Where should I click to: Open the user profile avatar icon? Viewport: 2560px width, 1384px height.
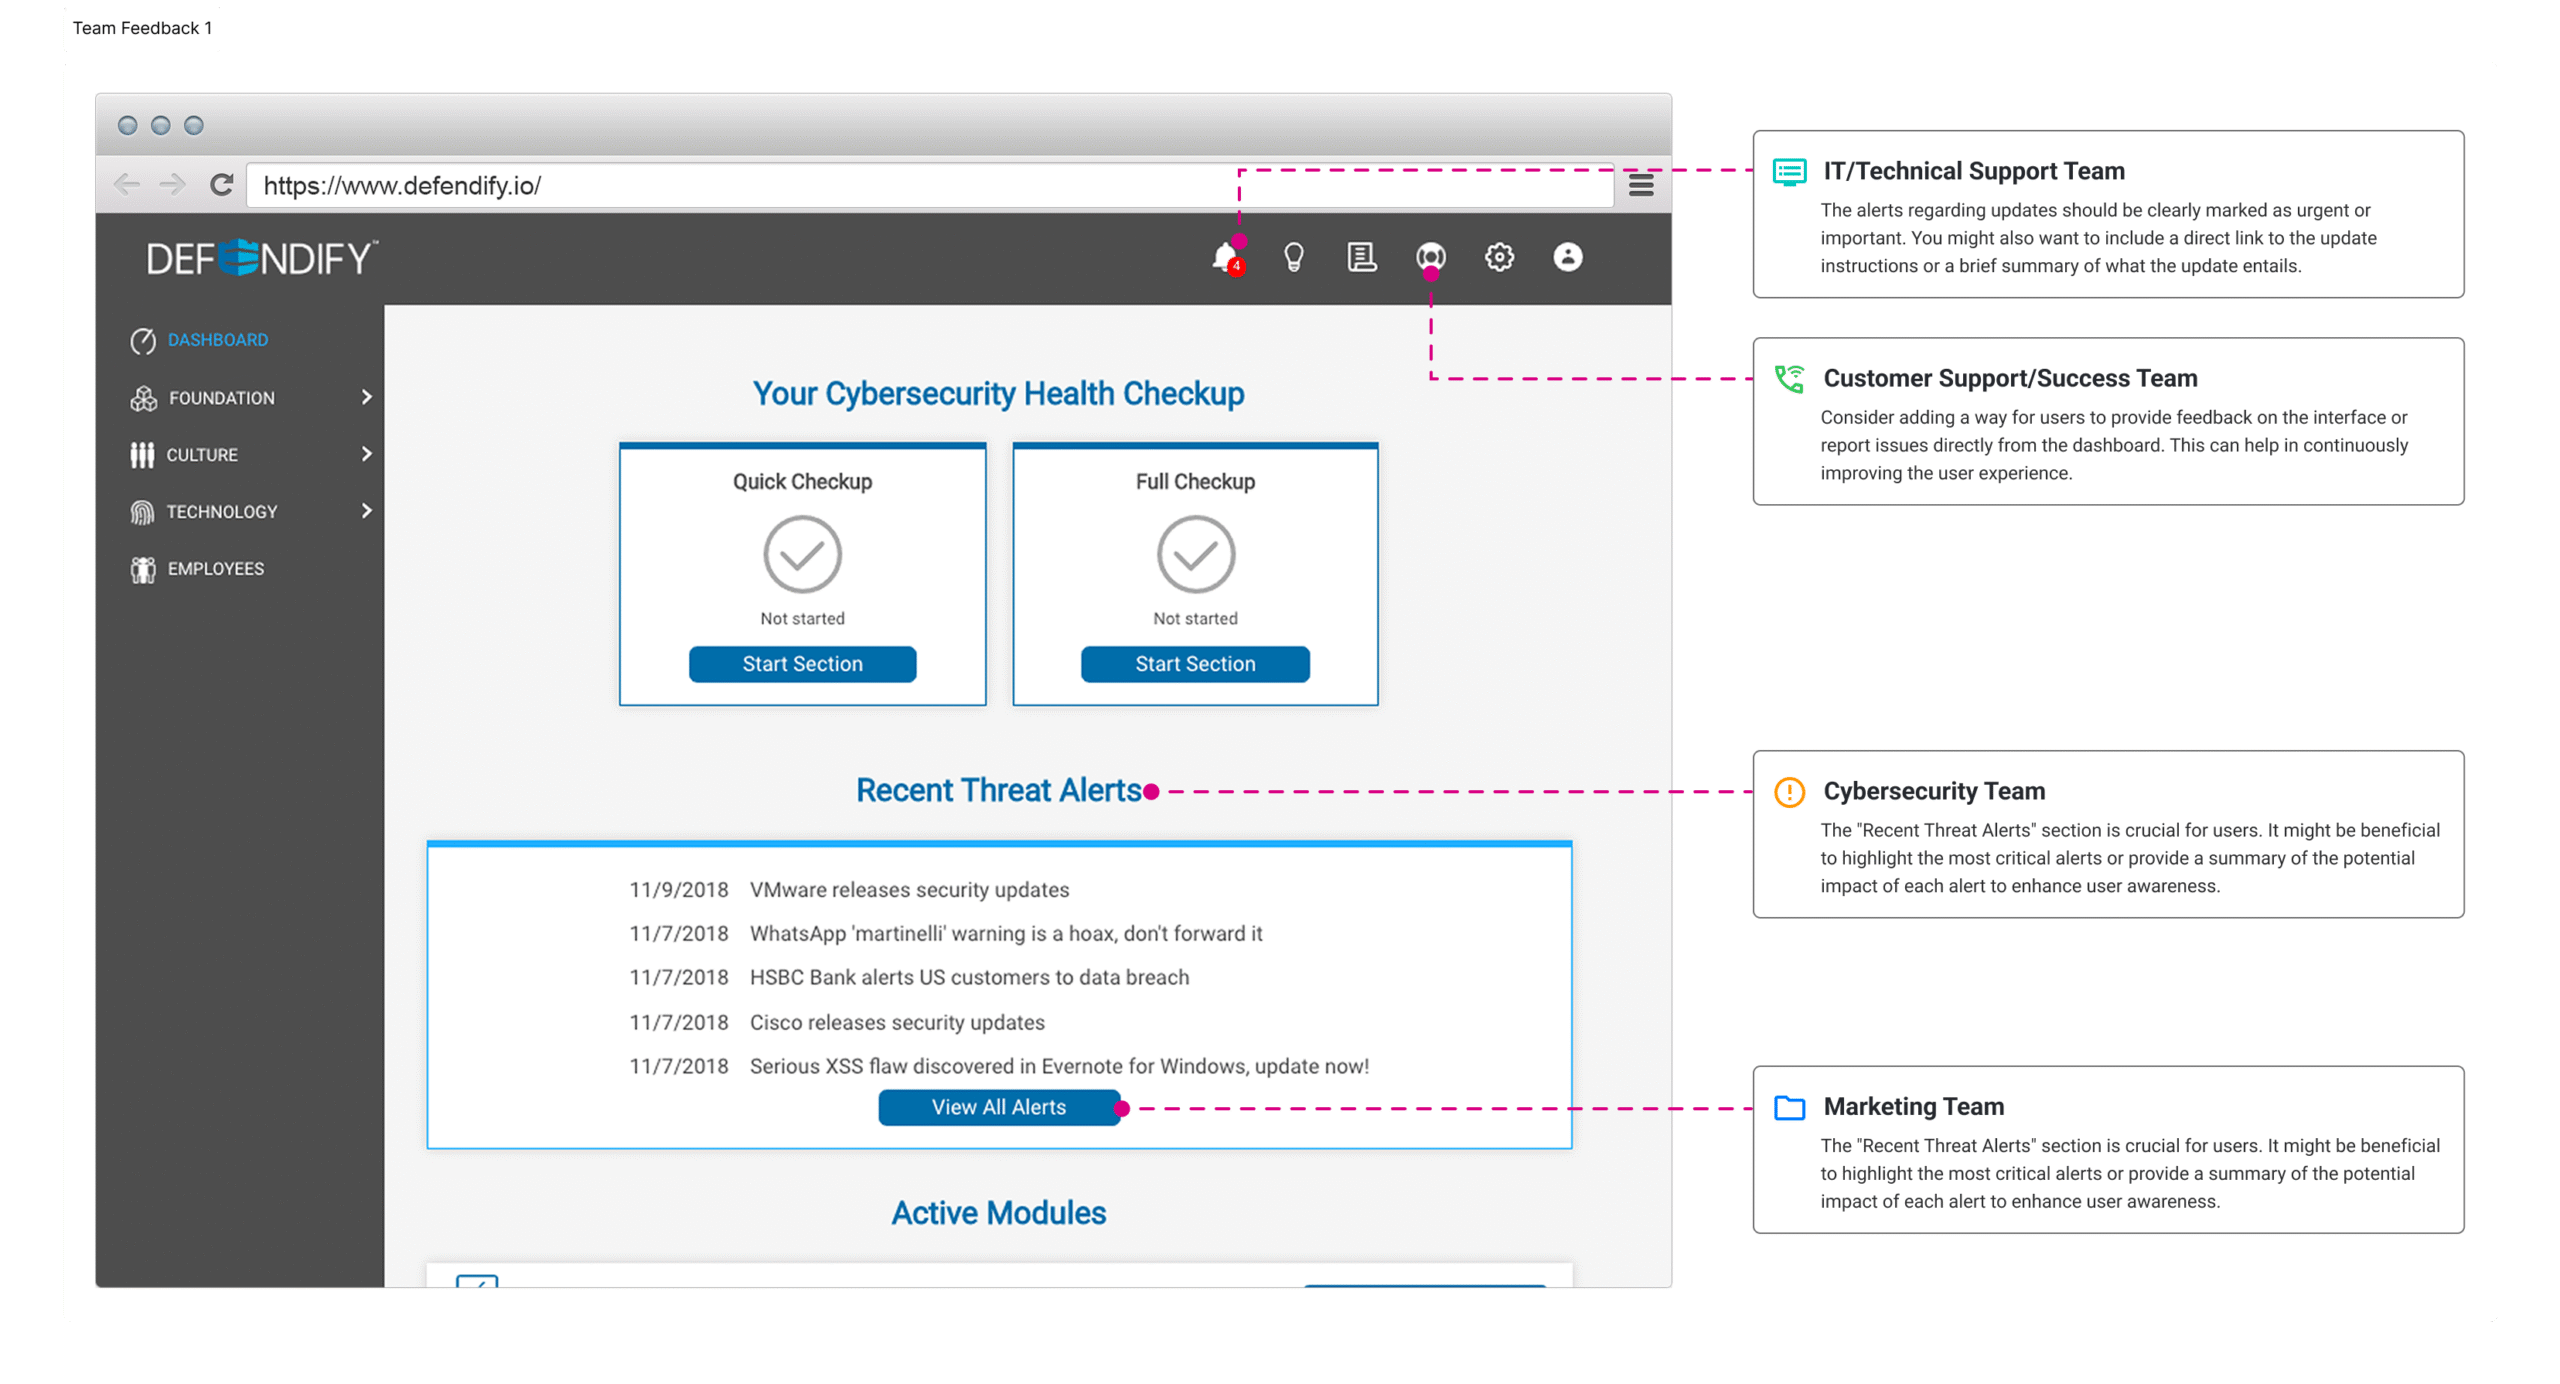1567,258
